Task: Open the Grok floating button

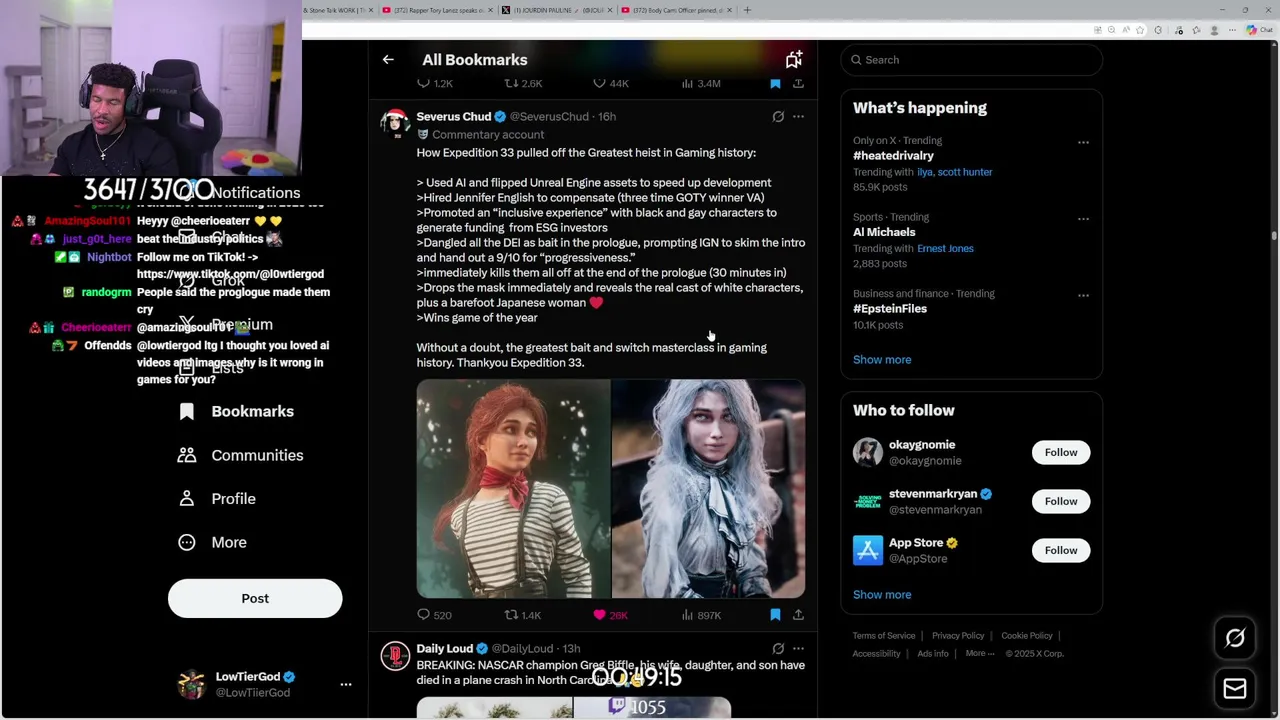Action: pyautogui.click(x=1235, y=639)
